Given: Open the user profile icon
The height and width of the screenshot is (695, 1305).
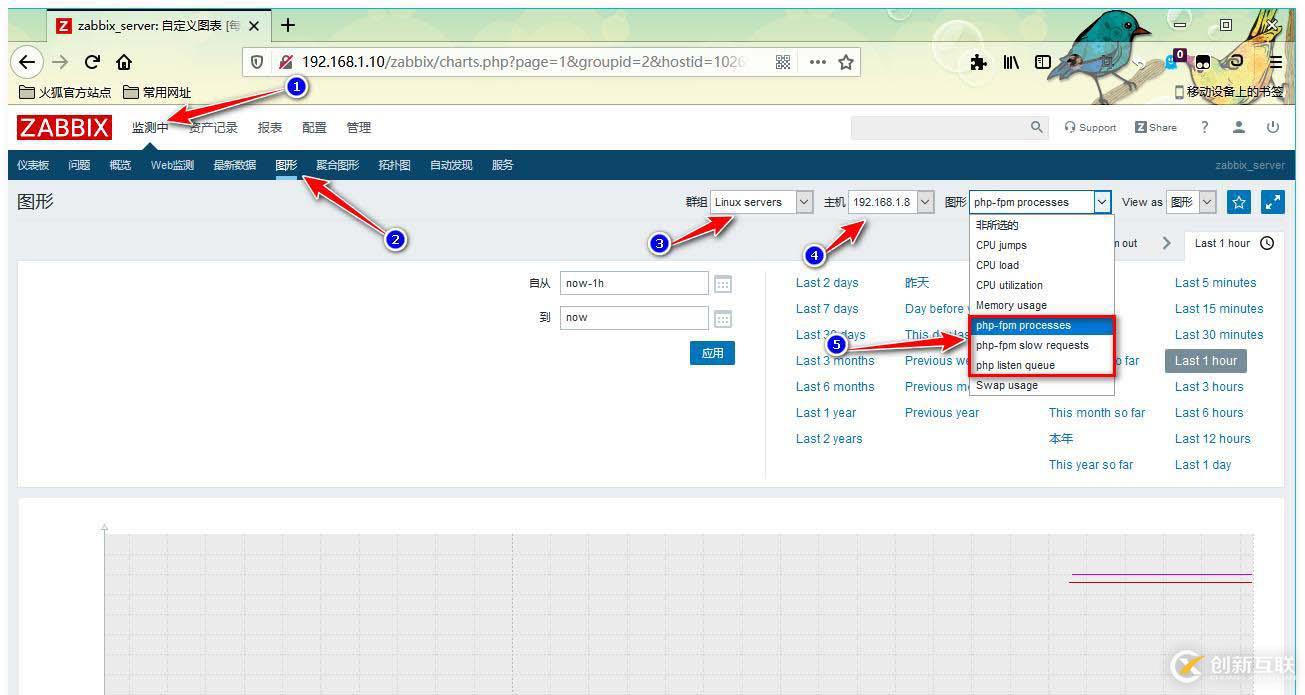Looking at the screenshot, I should click(1239, 127).
